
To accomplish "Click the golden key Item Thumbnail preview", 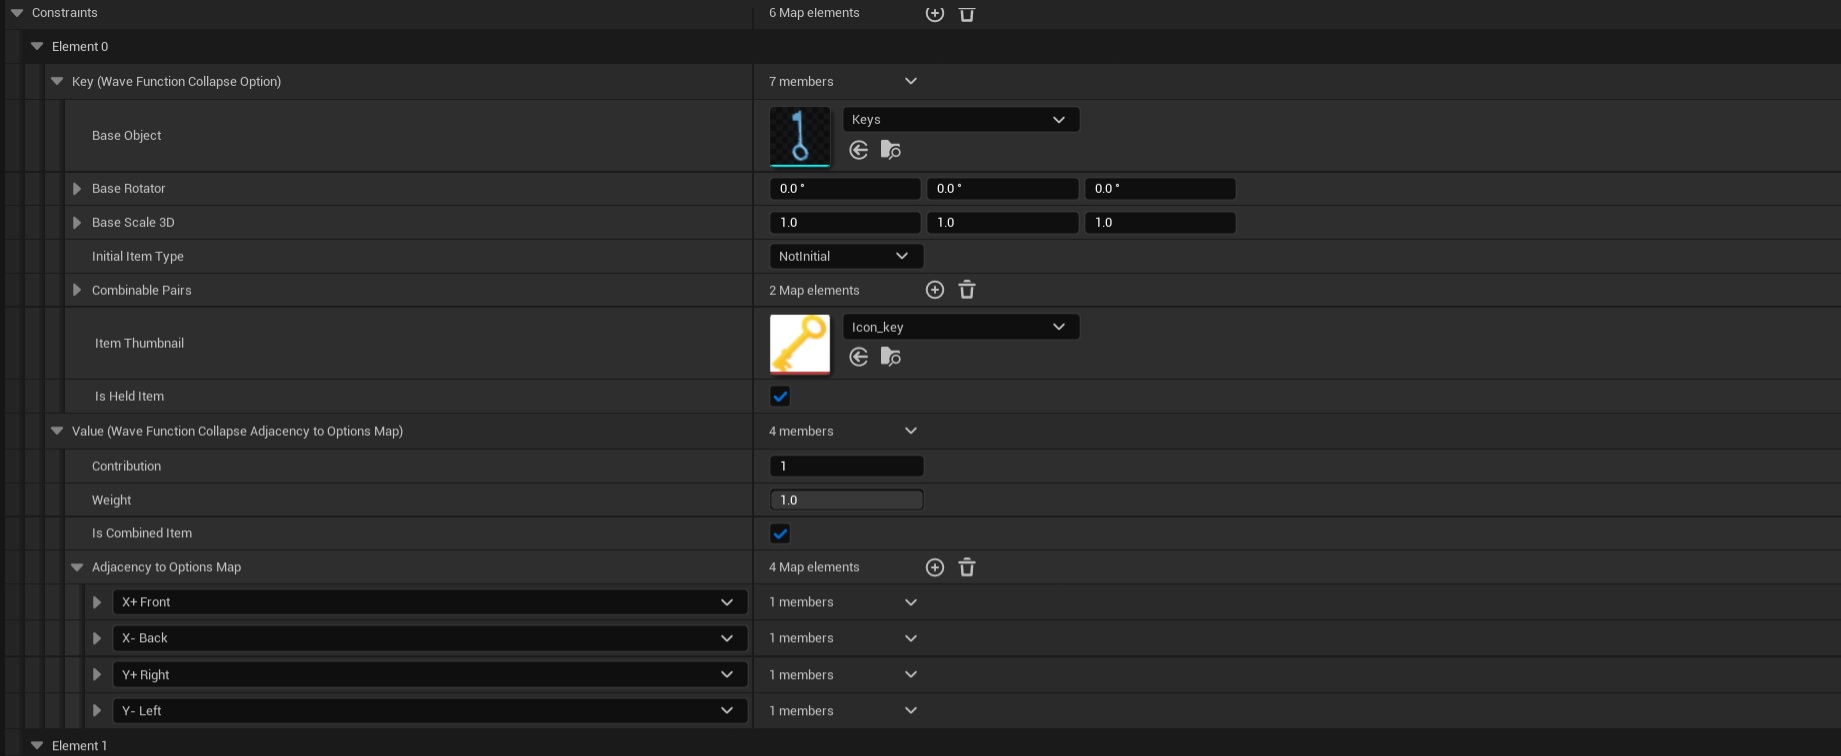I will pyautogui.click(x=800, y=344).
